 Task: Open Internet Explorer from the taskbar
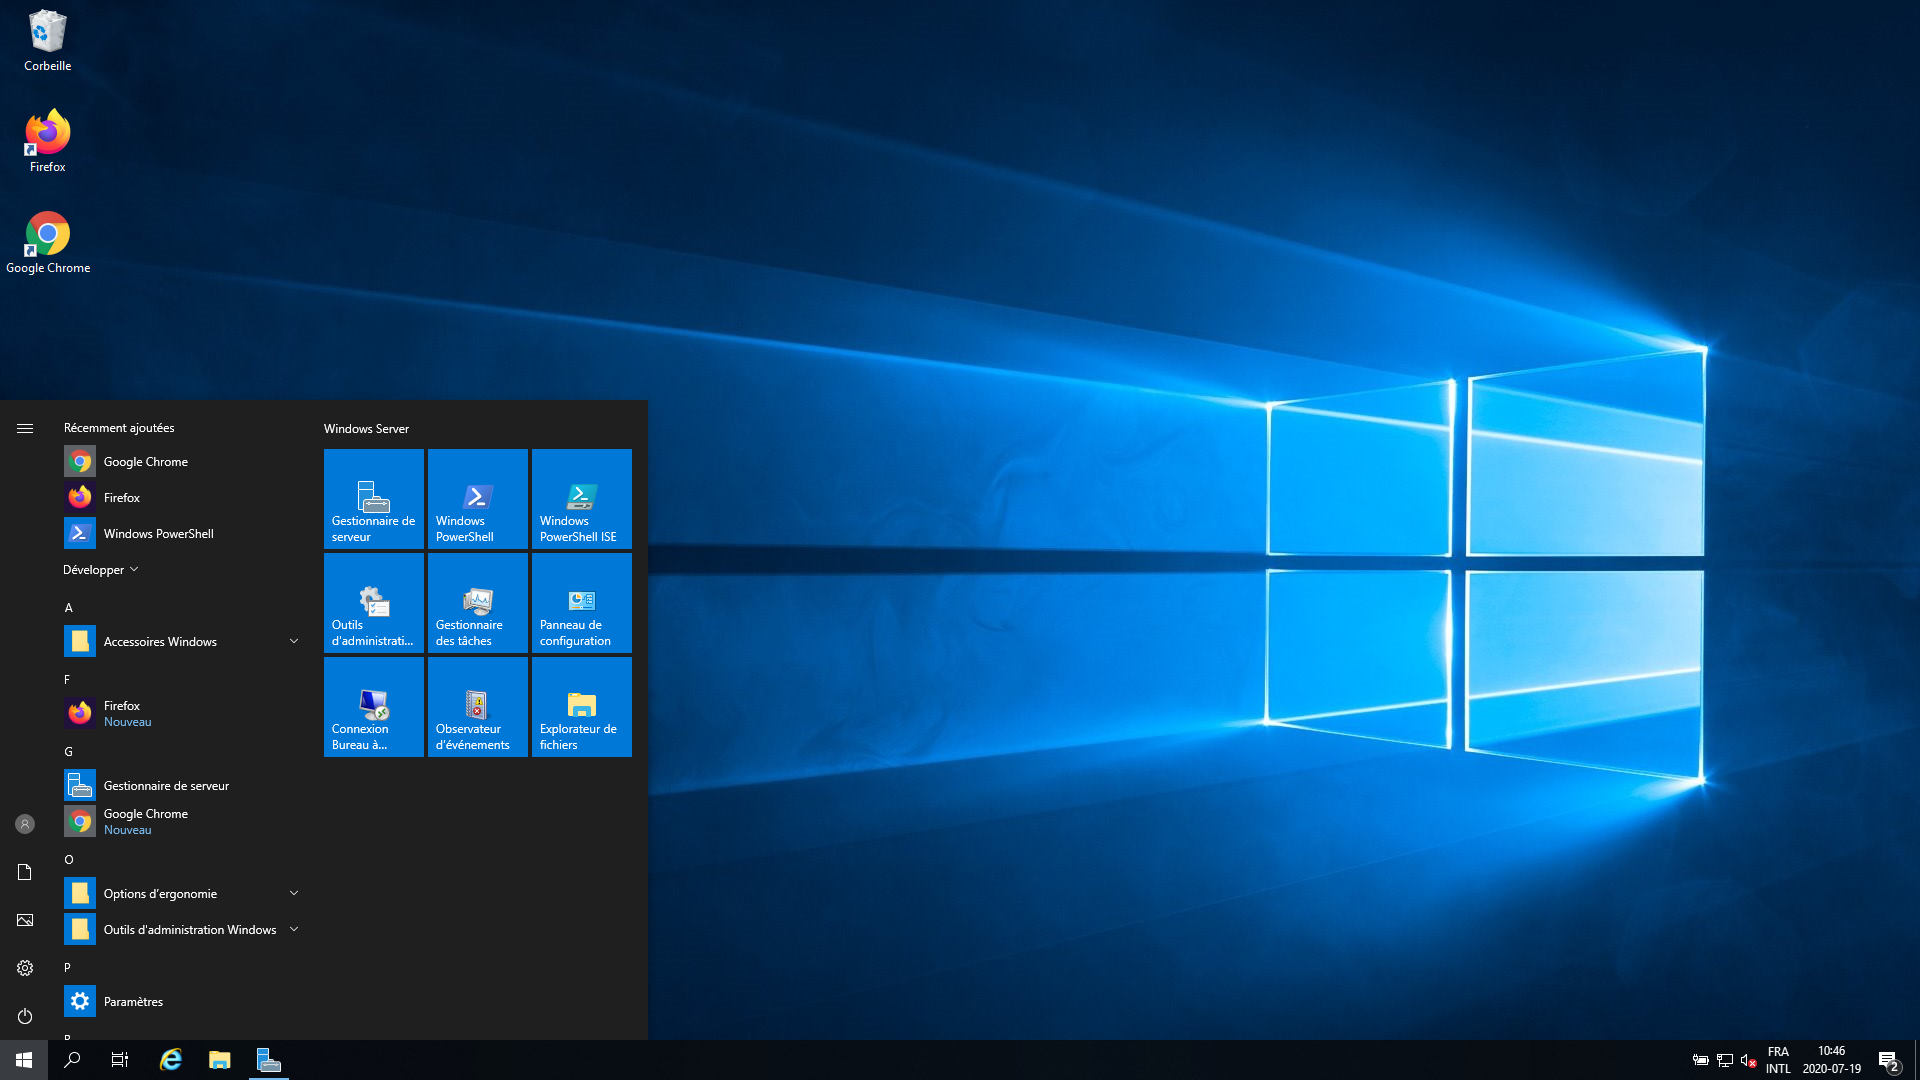[171, 1060]
